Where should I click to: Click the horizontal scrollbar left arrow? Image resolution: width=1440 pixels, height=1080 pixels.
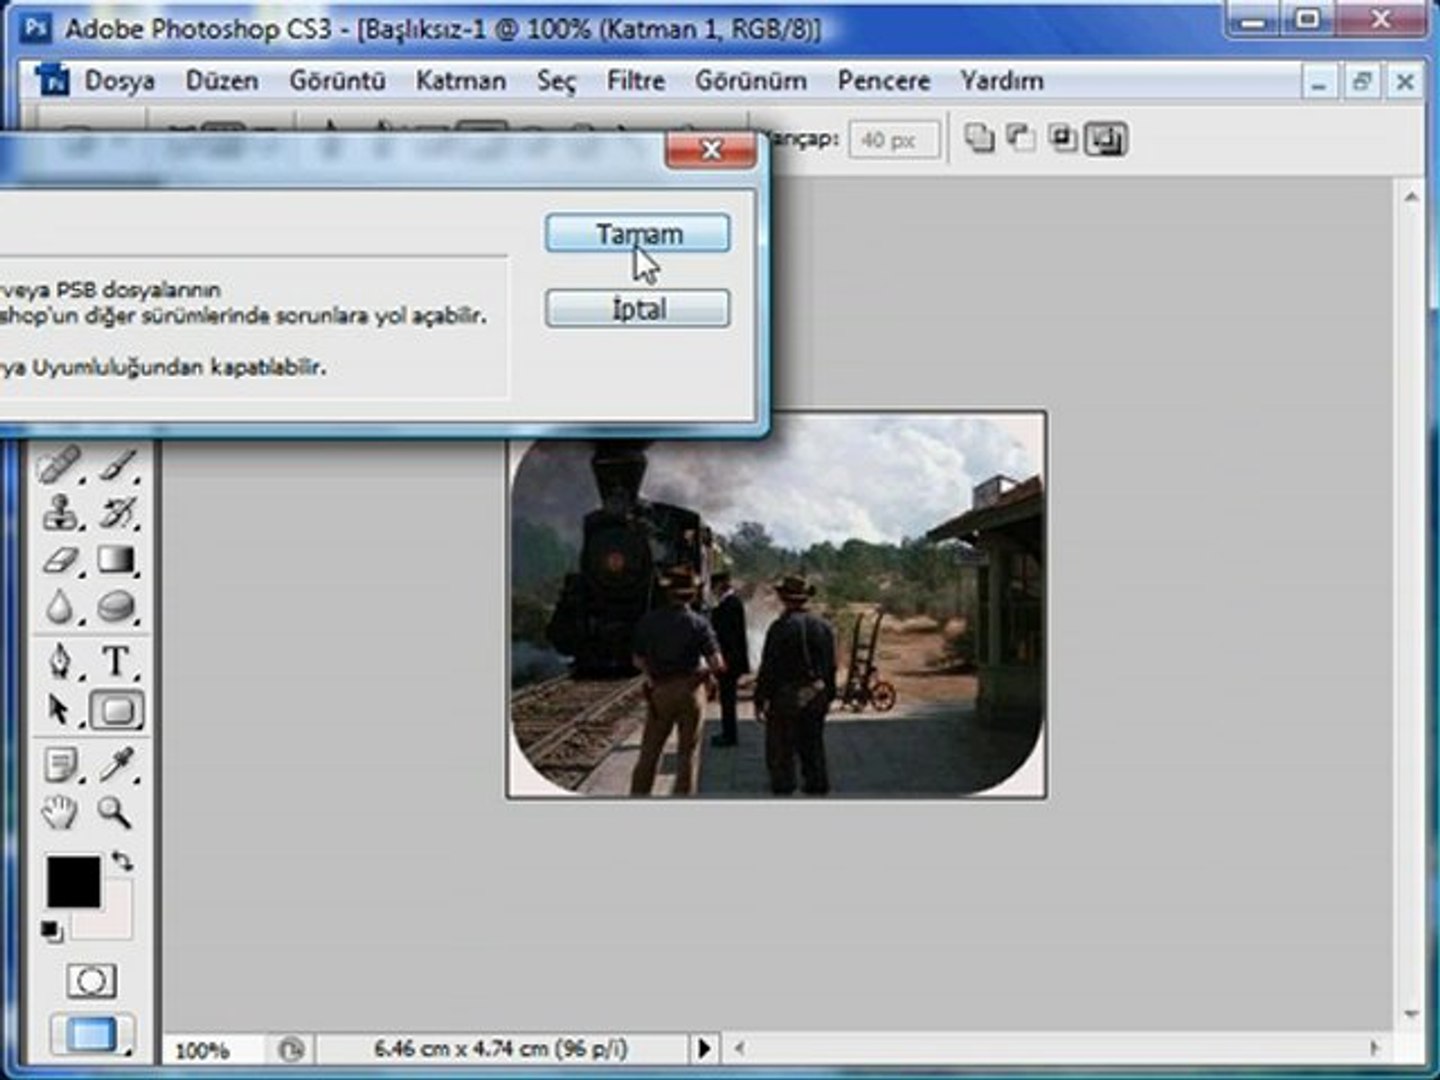[740, 1048]
